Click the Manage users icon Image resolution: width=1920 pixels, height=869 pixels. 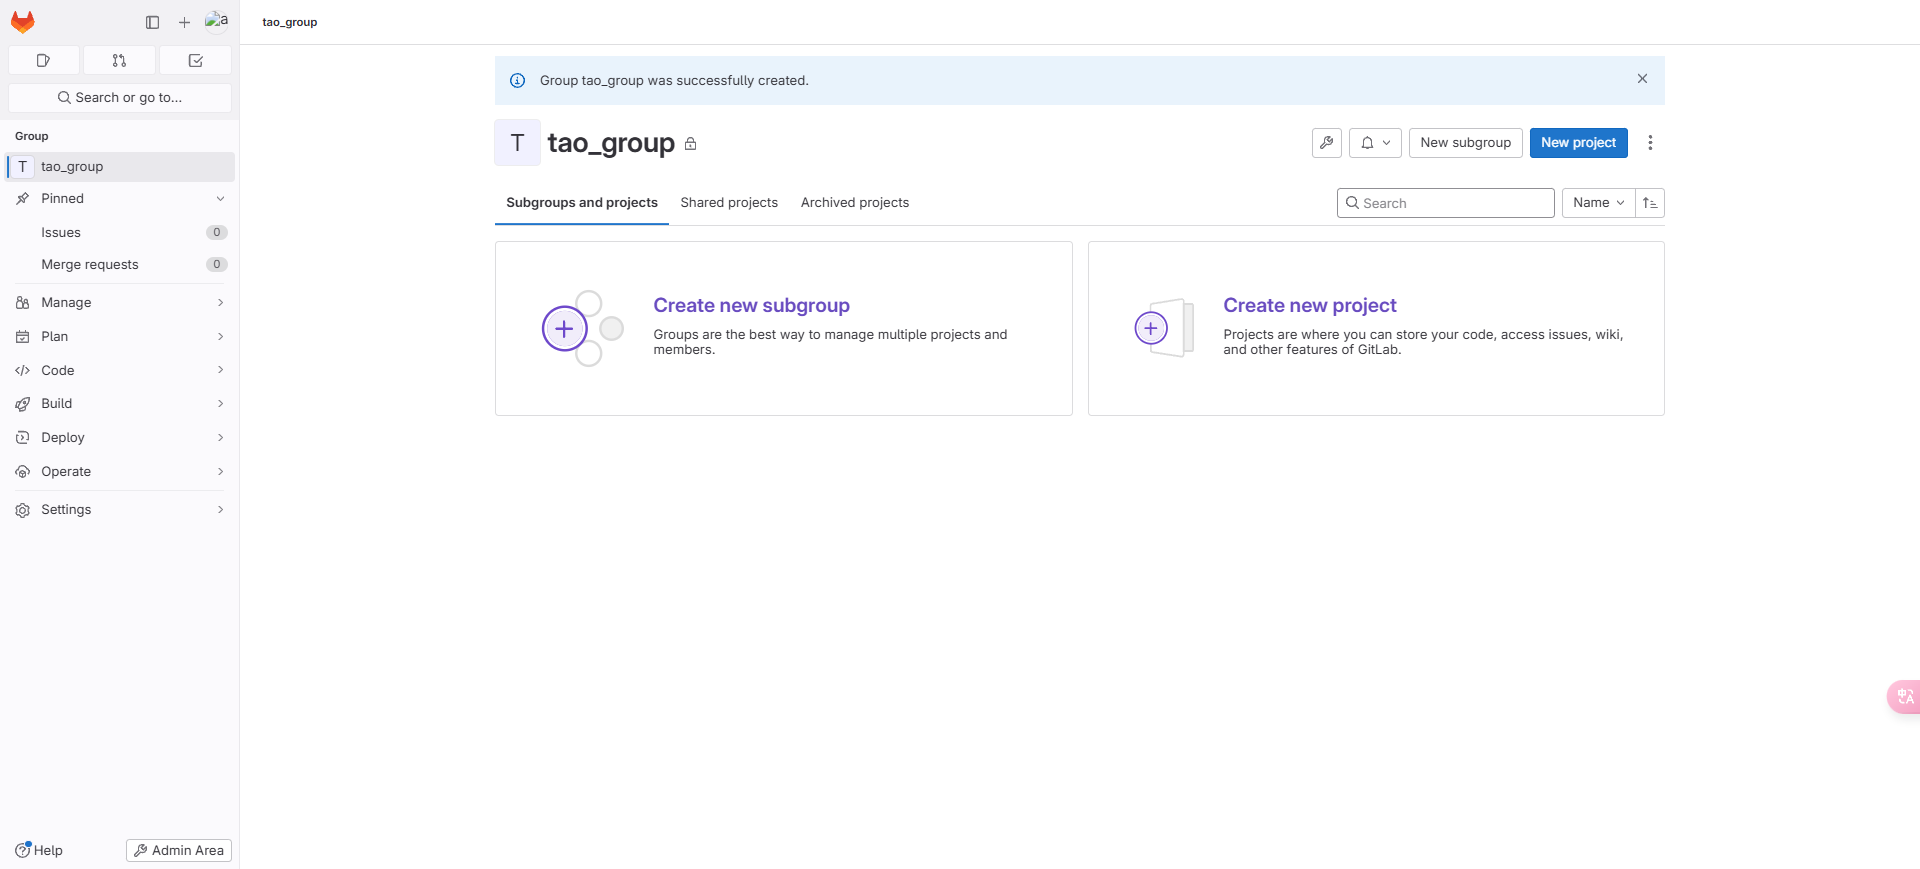[x=22, y=302]
